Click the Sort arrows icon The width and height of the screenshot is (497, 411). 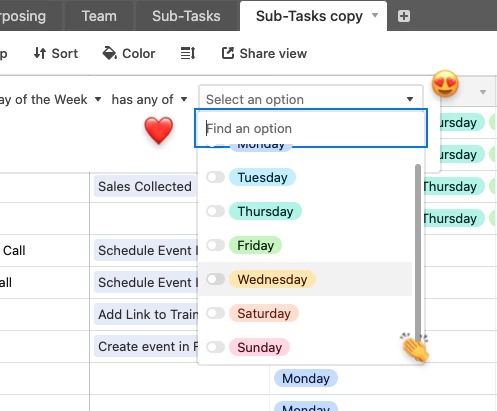40,53
